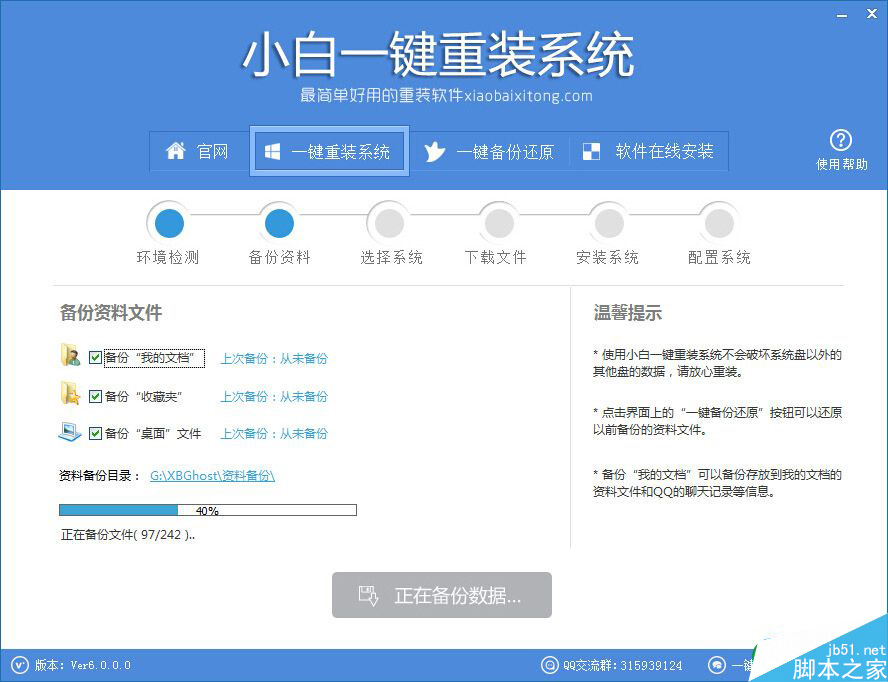Click the 下载文件 progress step
The height and width of the screenshot is (682, 888).
(498, 222)
